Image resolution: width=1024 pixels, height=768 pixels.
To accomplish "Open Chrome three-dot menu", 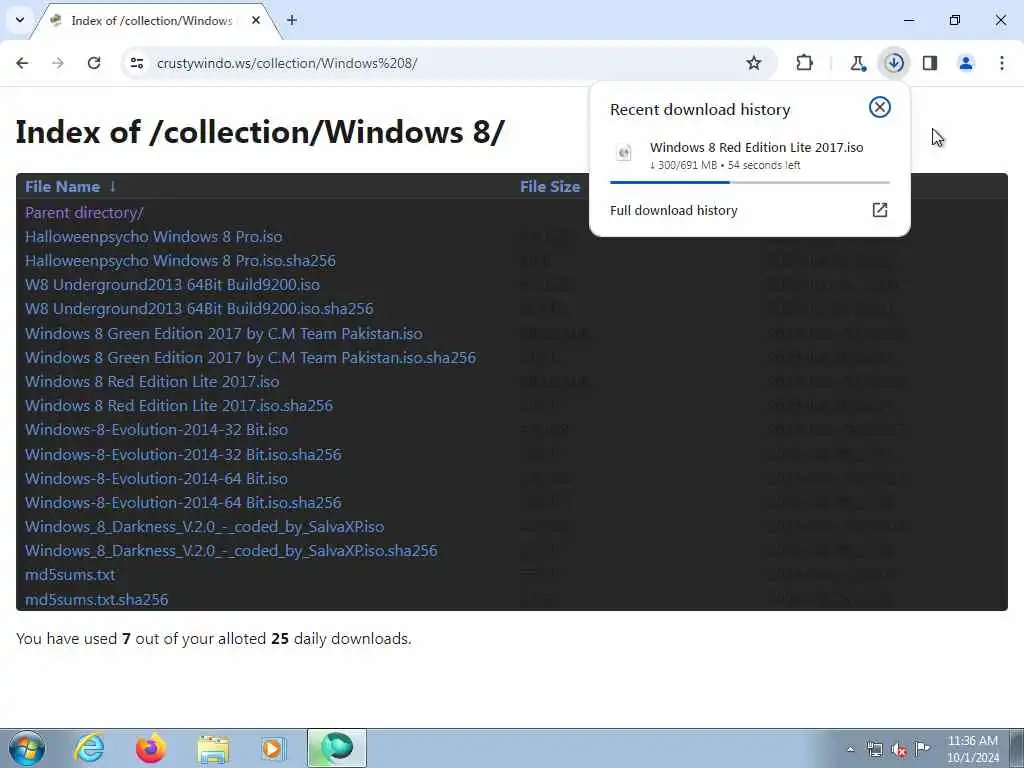I will [1002, 63].
